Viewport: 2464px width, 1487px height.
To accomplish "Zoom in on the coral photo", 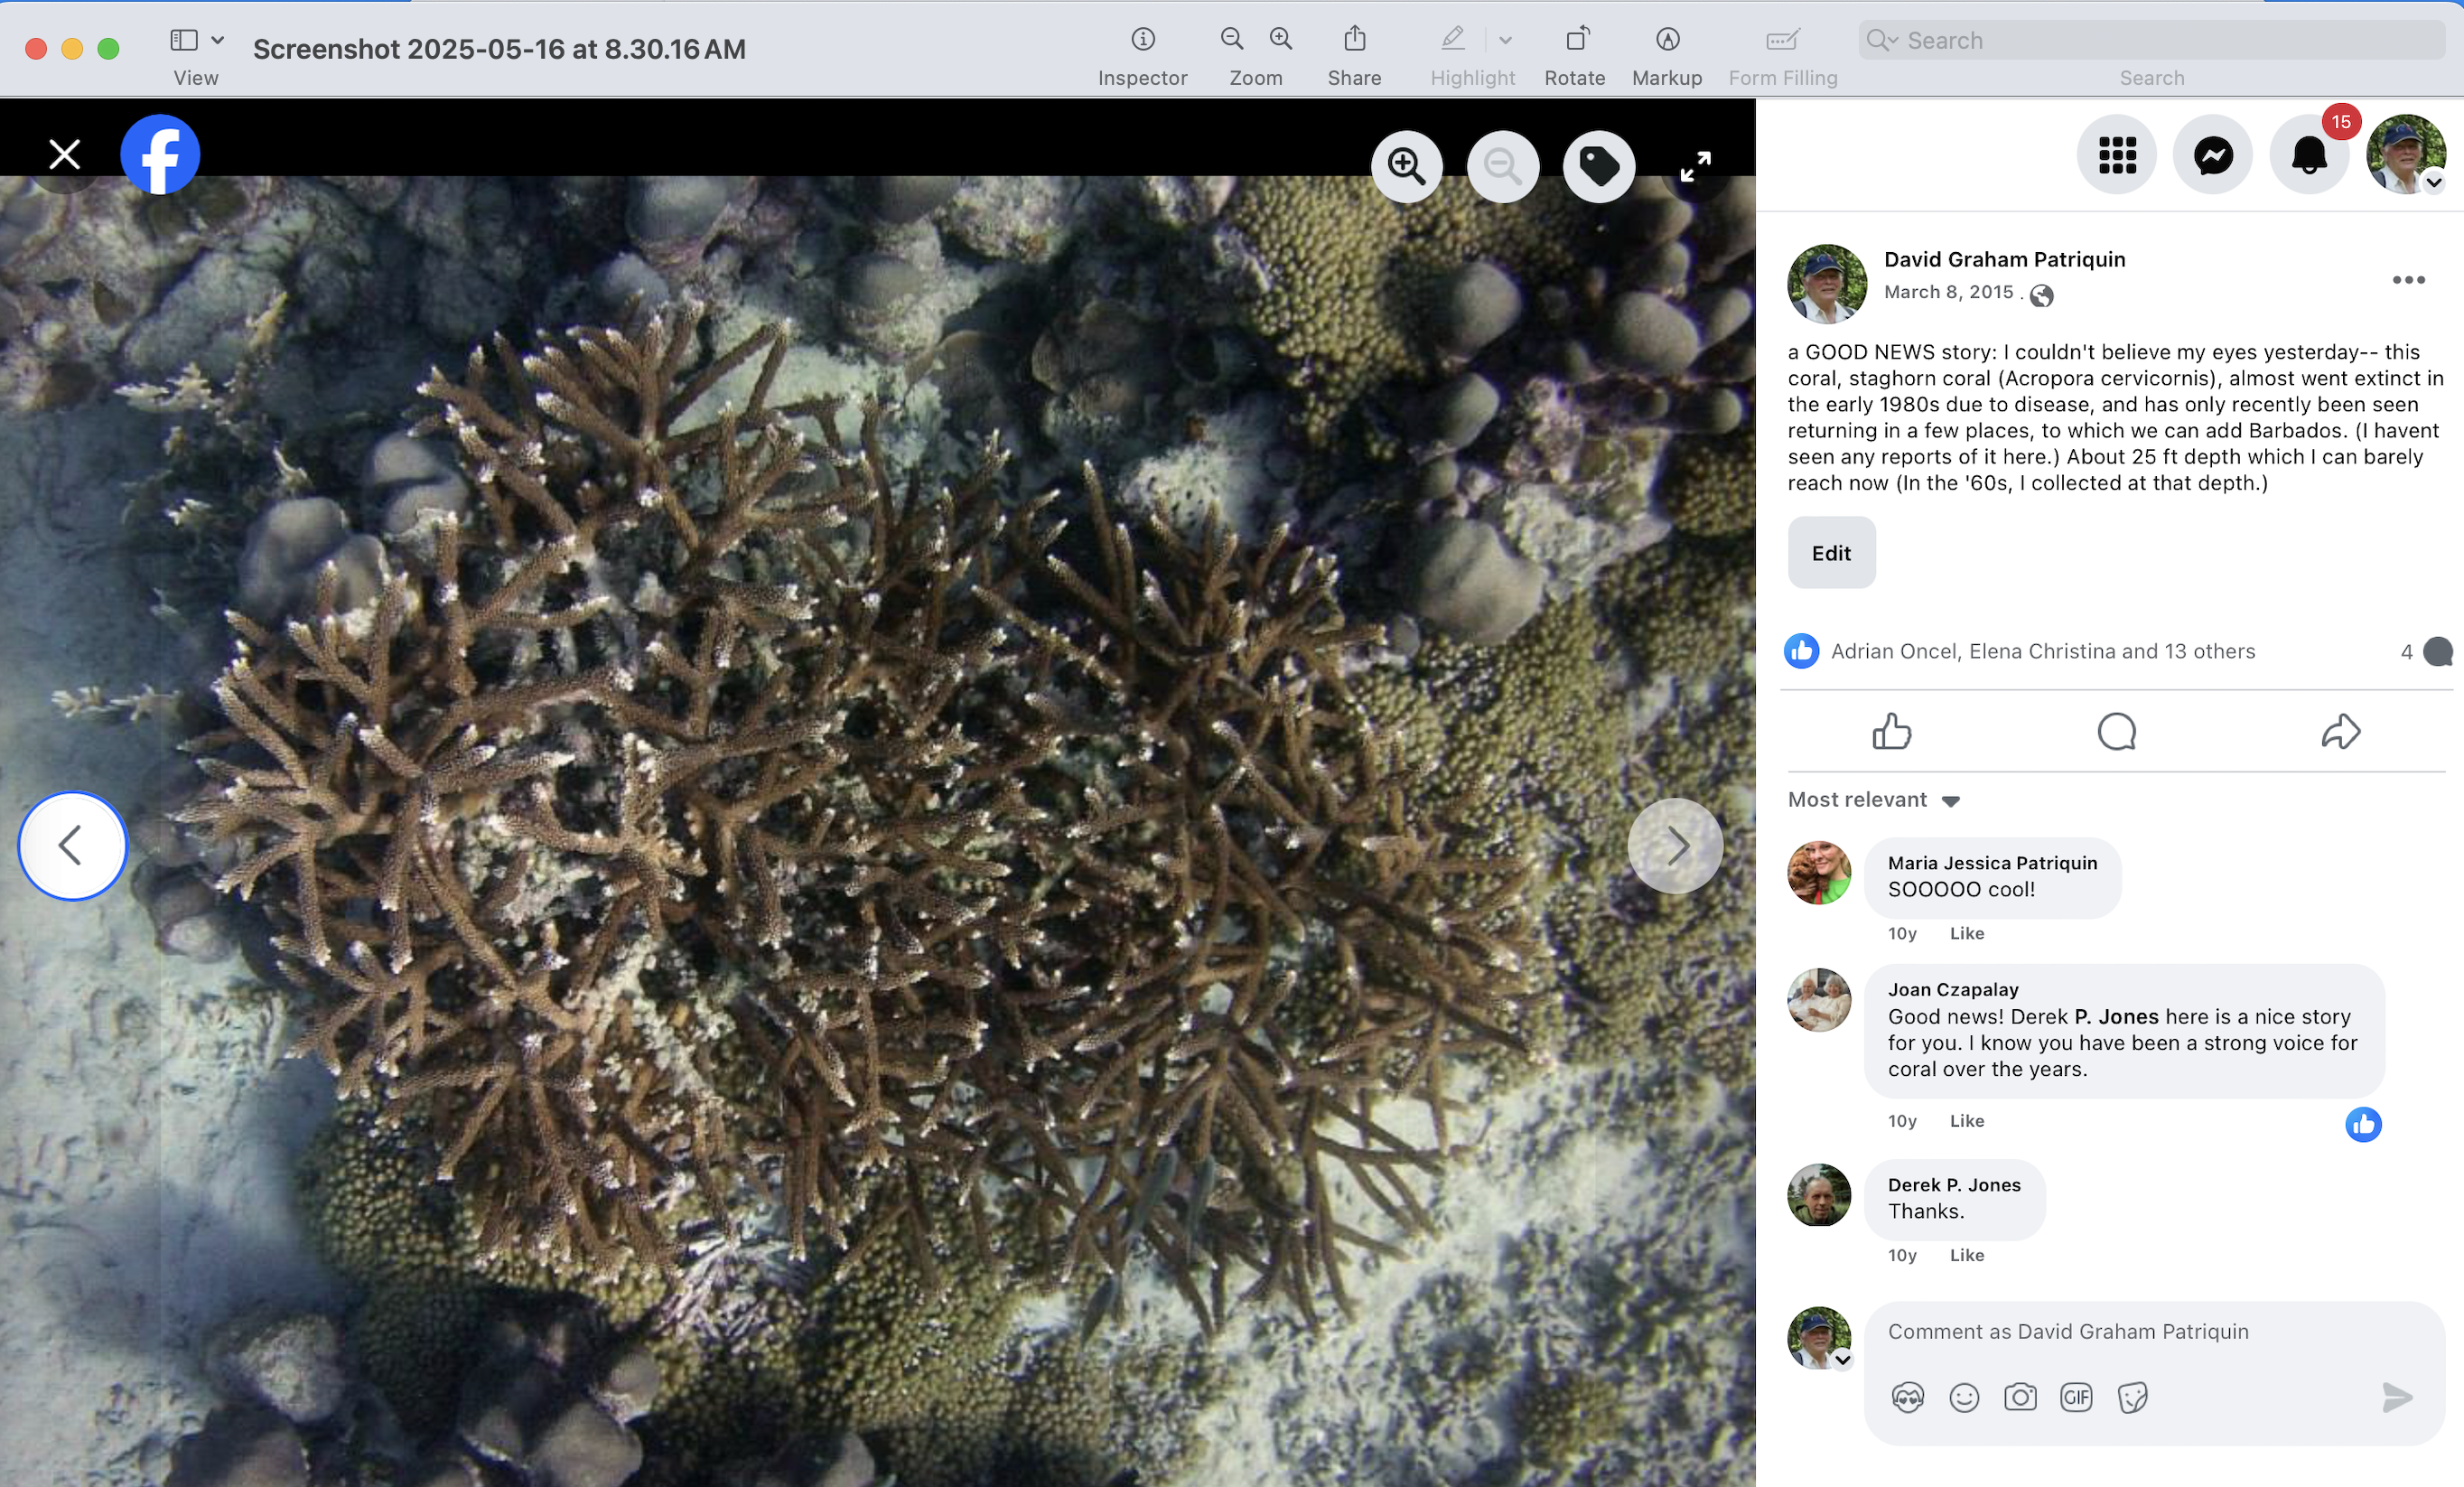I will pos(1406,166).
